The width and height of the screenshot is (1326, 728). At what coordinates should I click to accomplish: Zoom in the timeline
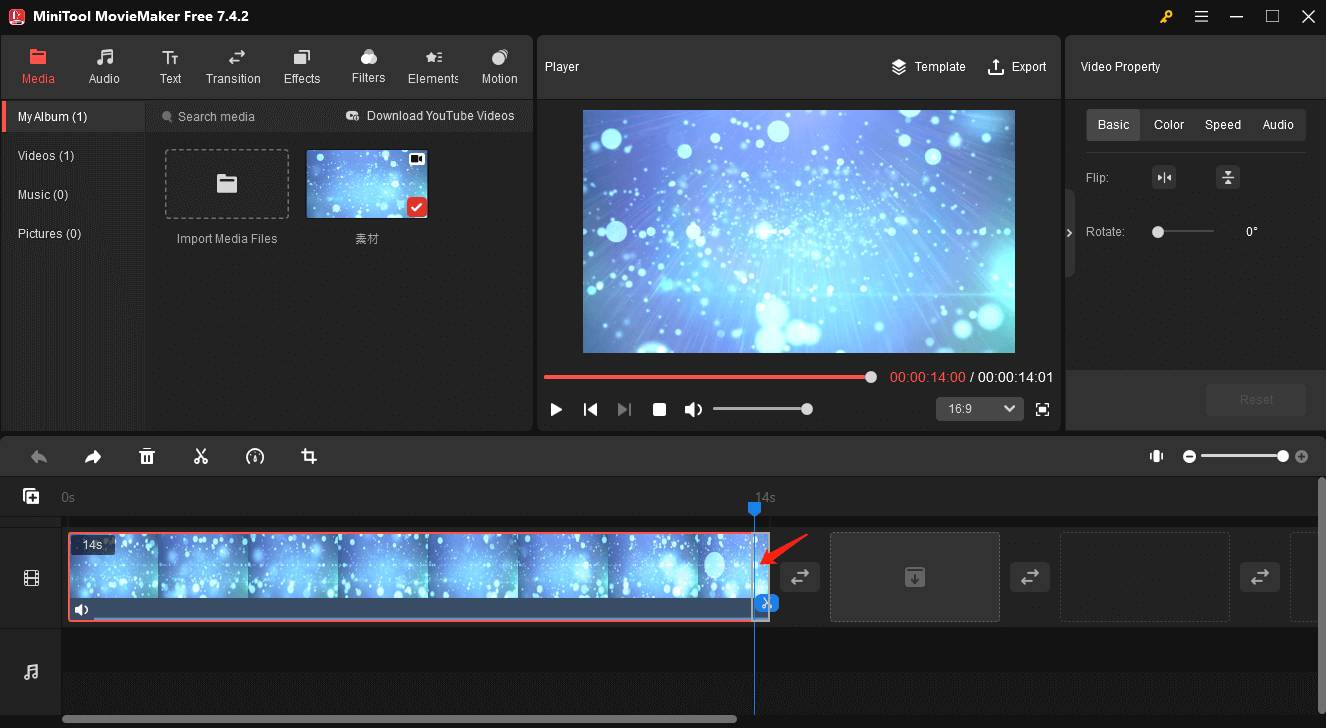click(1301, 456)
